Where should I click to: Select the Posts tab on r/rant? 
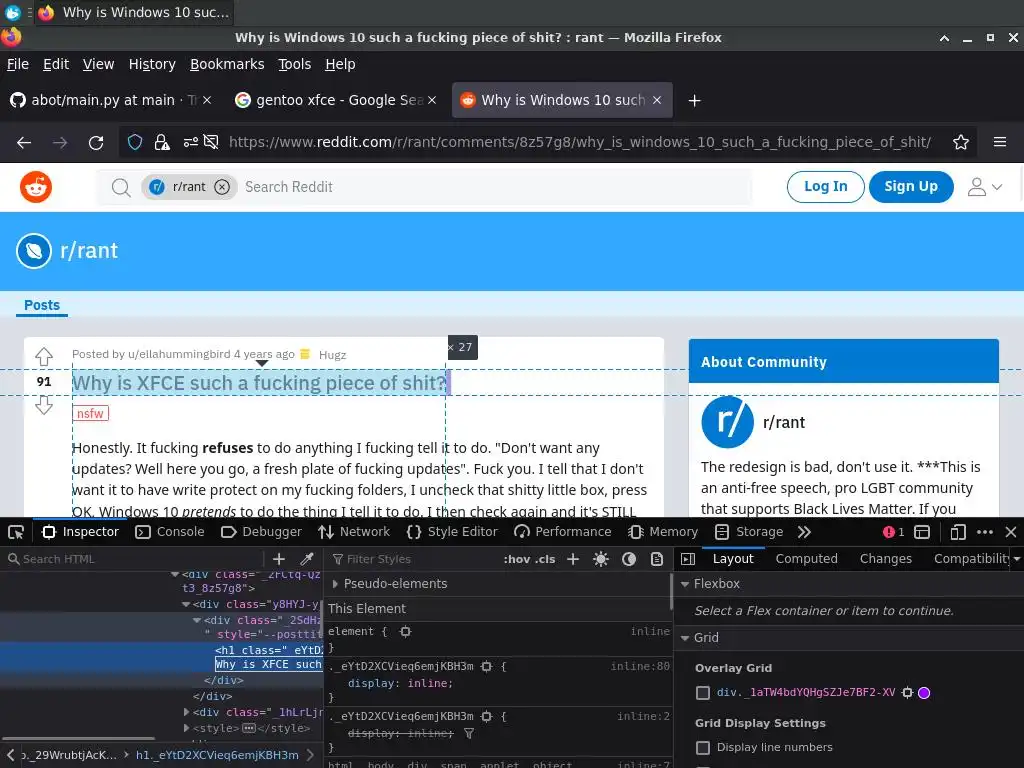(42, 305)
